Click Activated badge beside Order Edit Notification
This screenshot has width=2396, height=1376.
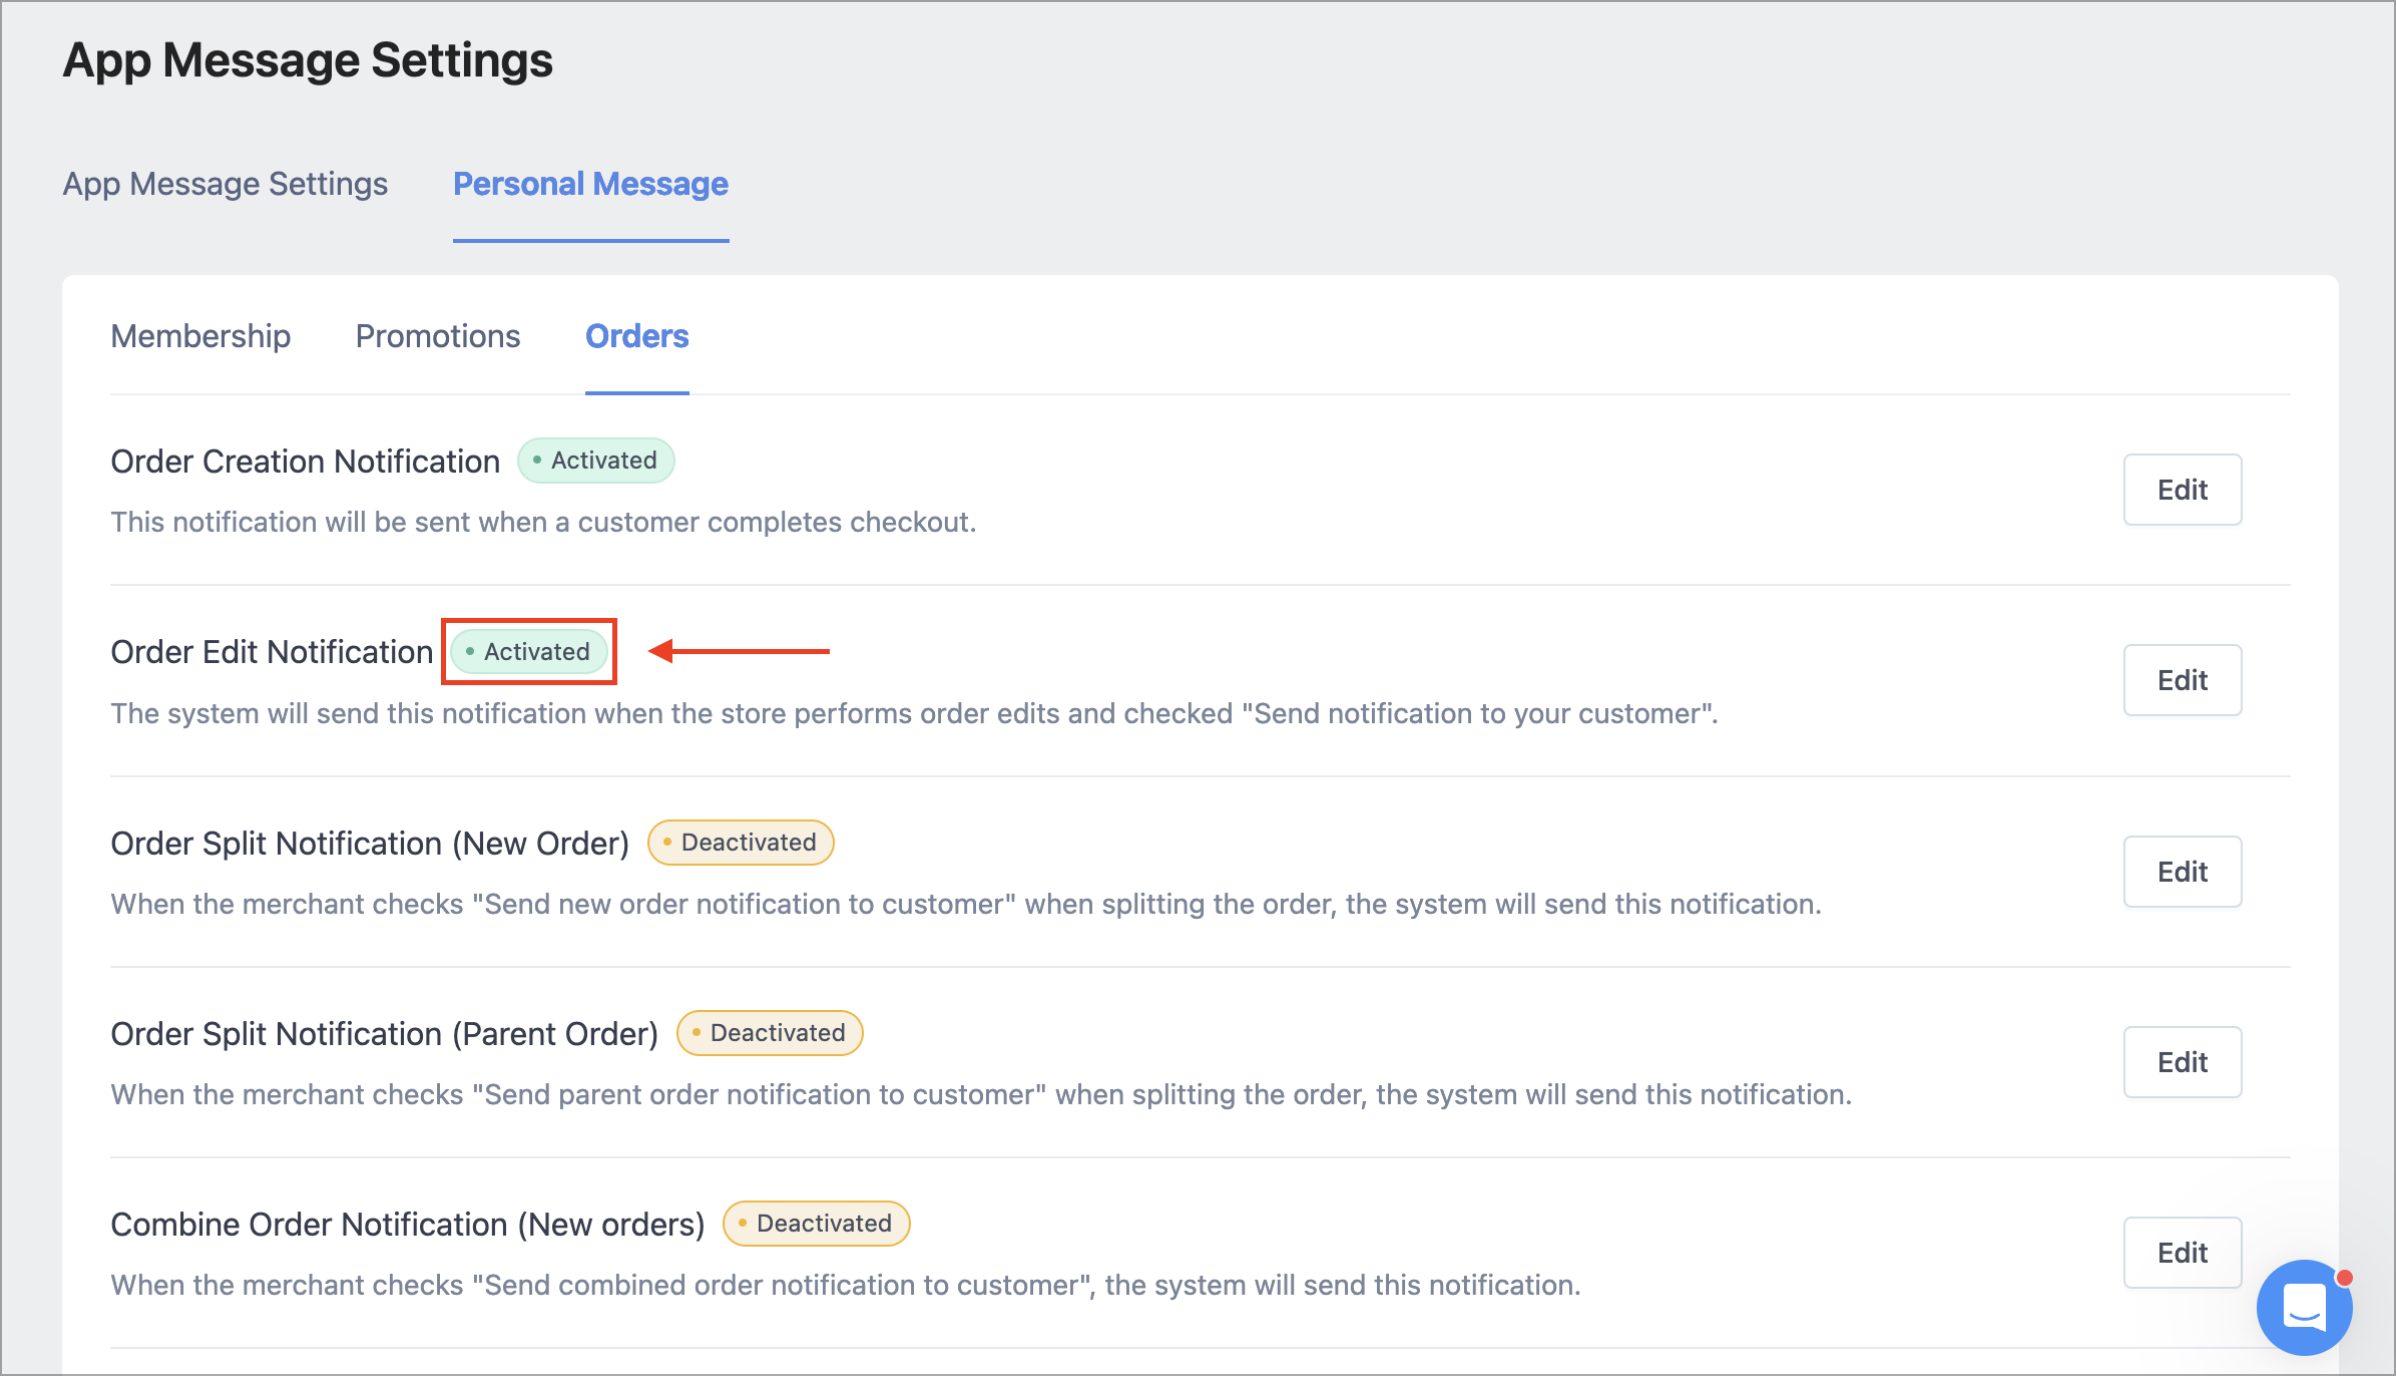tap(529, 651)
